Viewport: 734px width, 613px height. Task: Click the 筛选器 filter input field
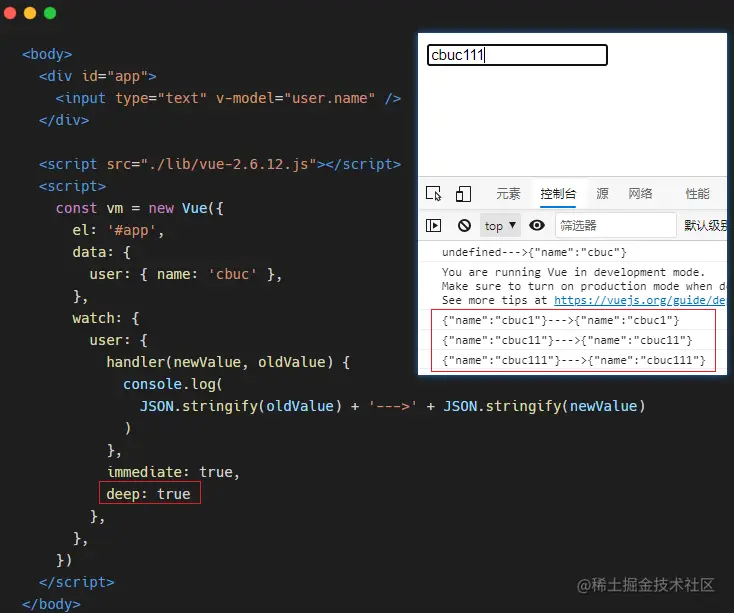tap(616, 226)
